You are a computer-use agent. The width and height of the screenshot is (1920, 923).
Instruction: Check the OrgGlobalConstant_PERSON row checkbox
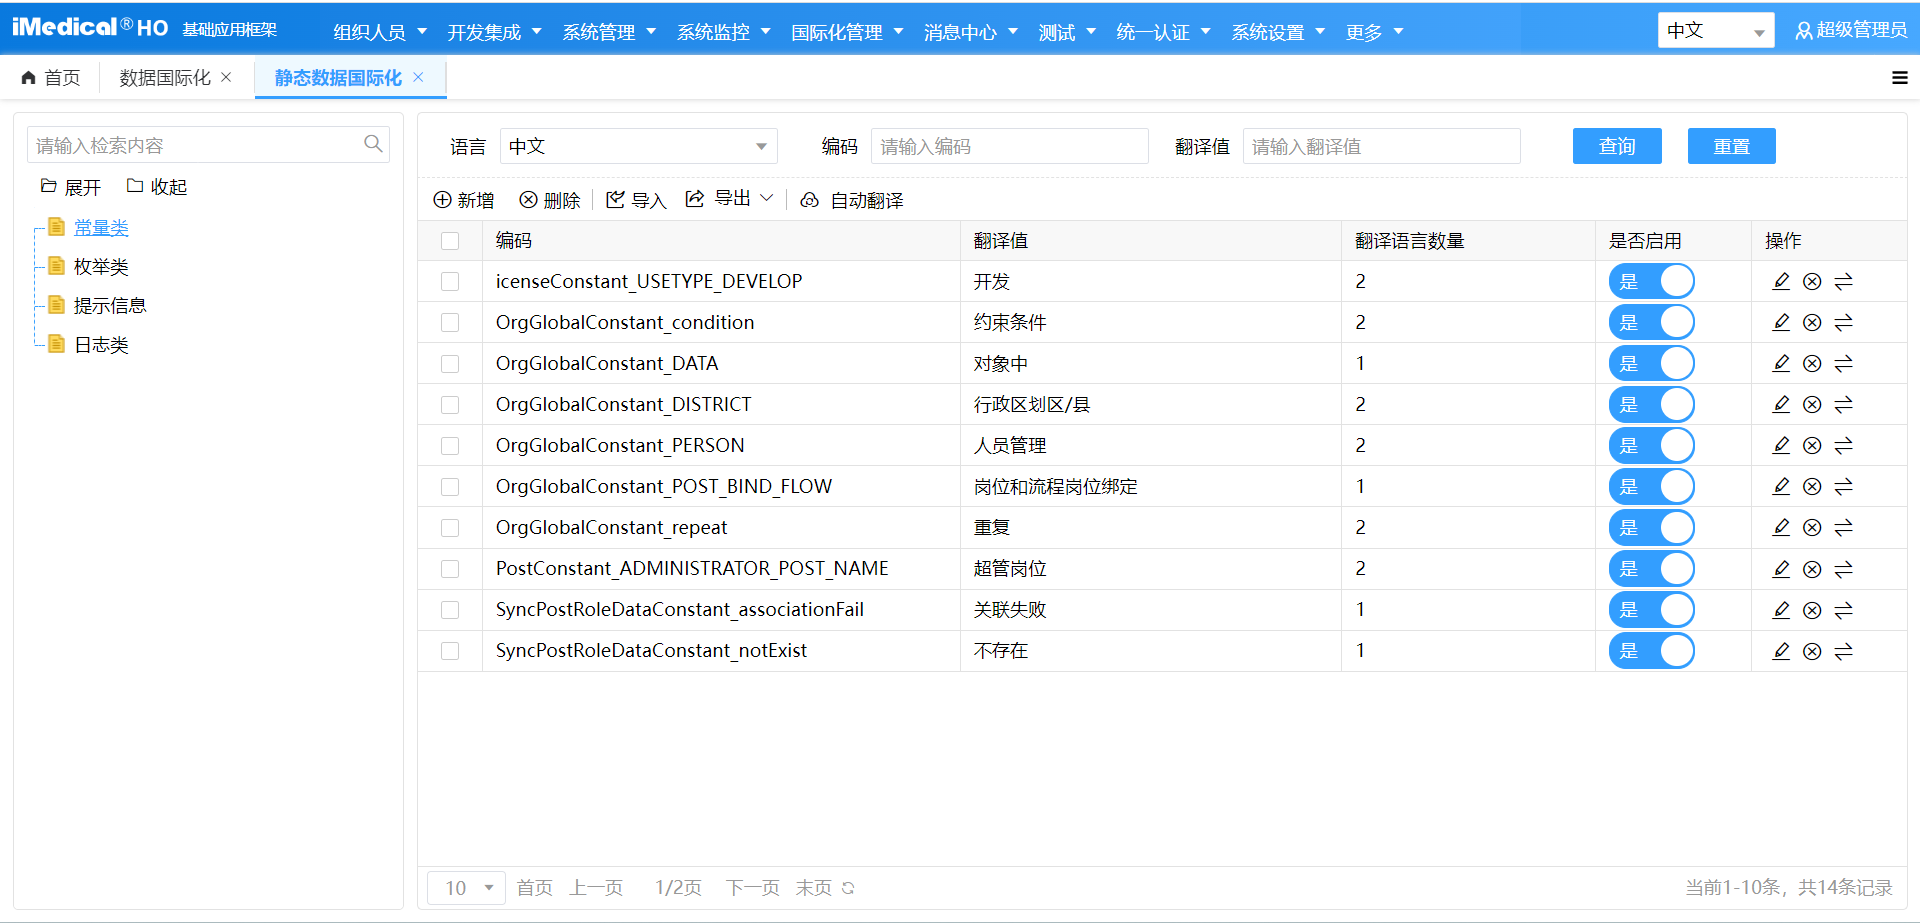click(x=450, y=446)
